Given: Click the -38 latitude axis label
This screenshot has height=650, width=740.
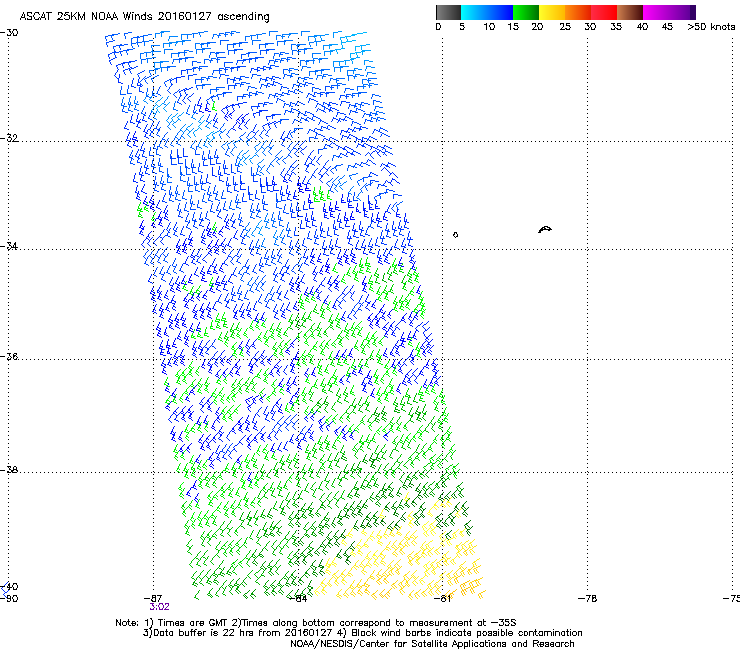Looking at the screenshot, I should point(9,470).
